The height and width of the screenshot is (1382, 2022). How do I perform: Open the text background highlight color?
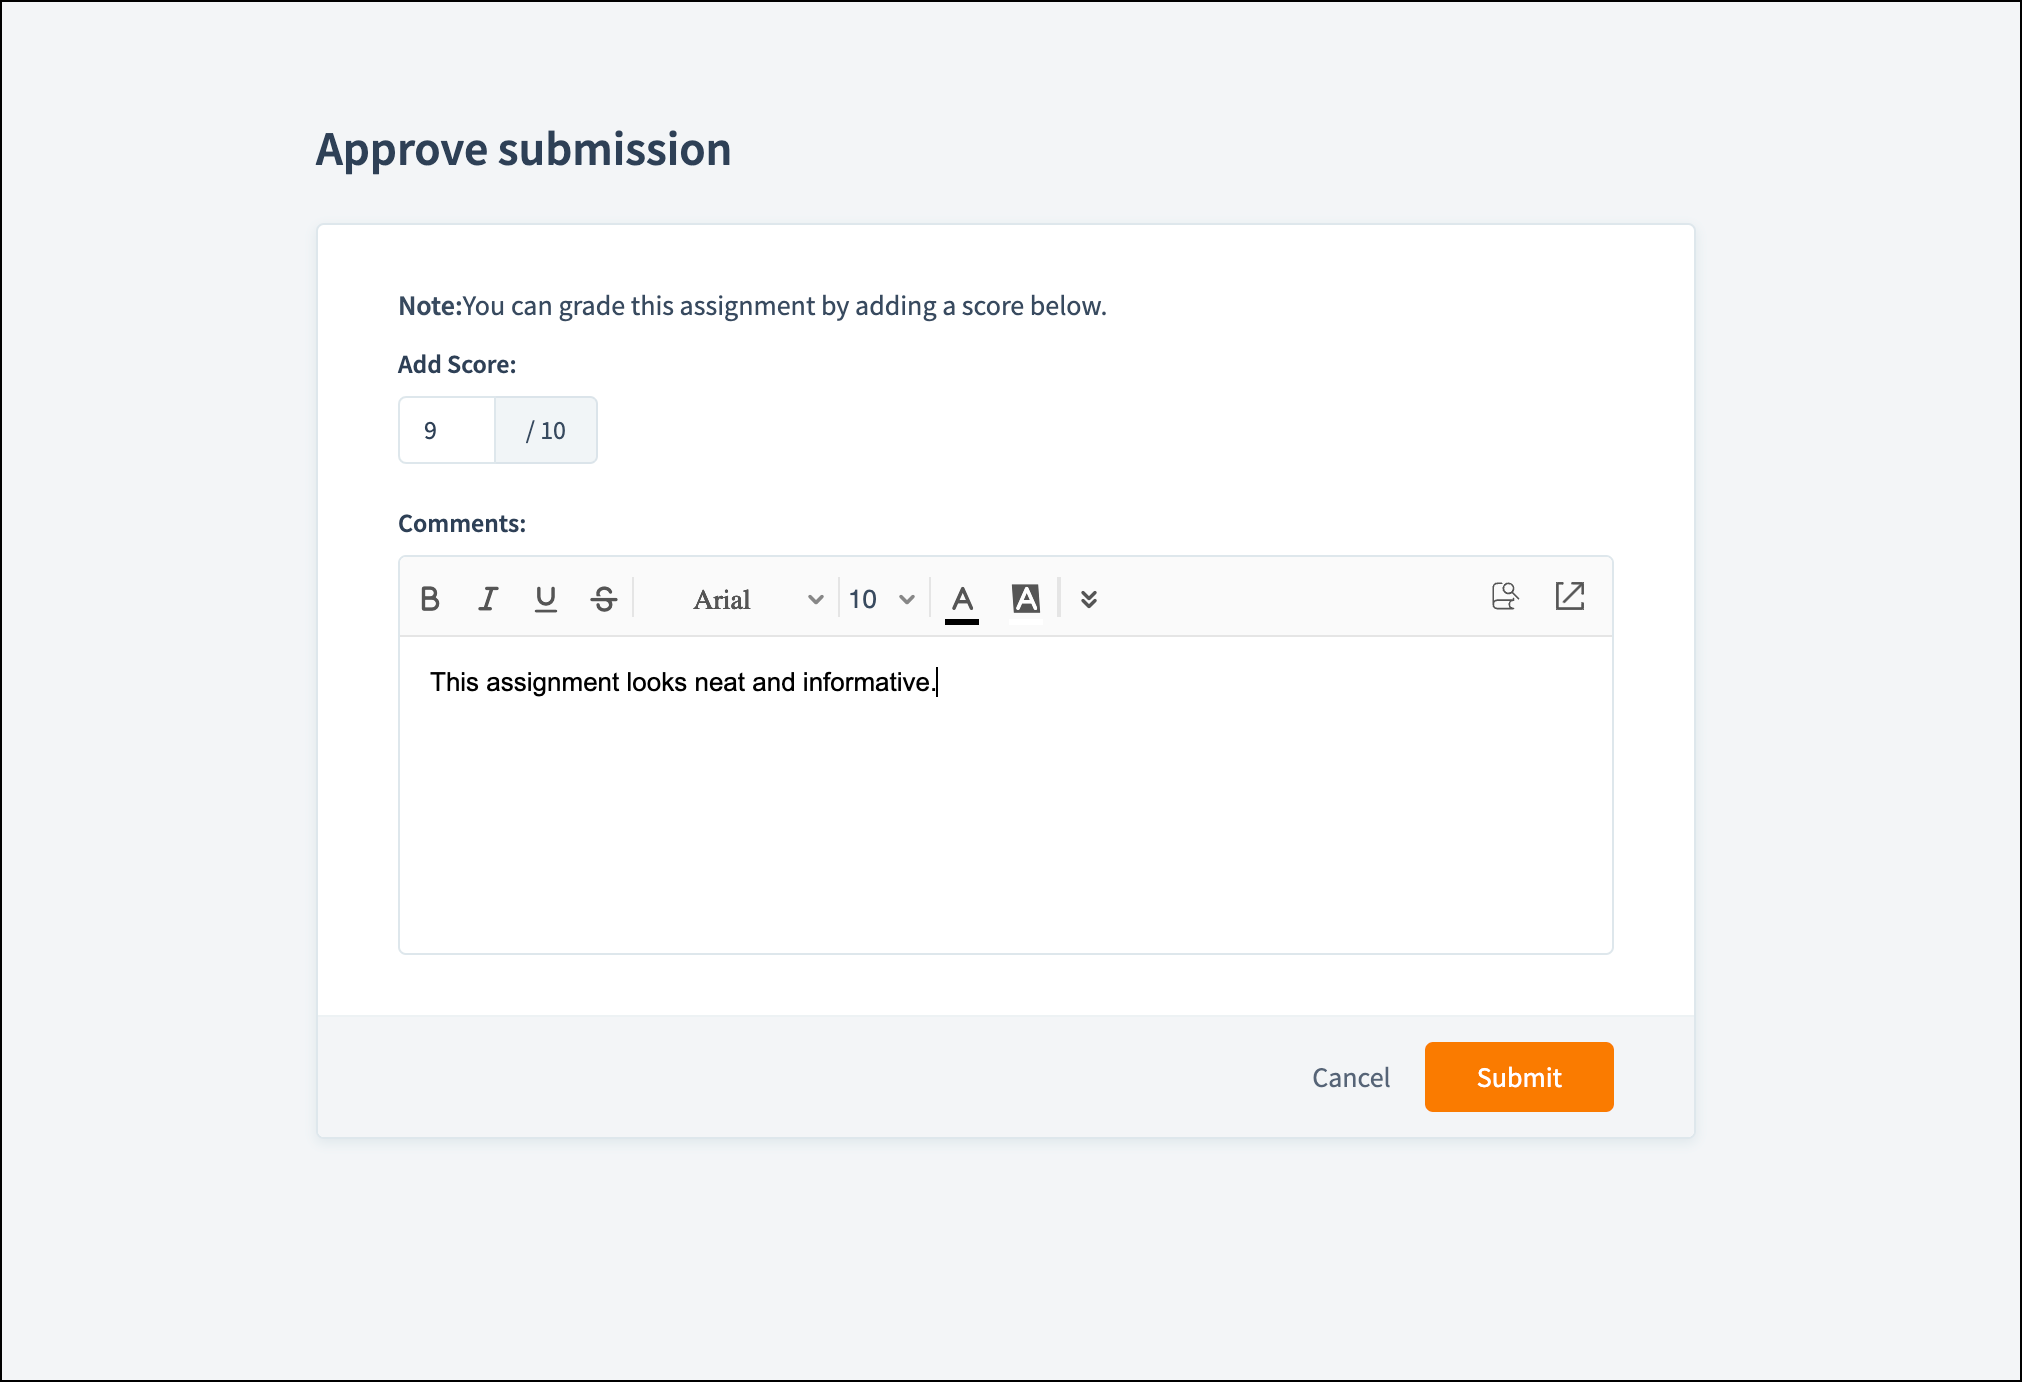coord(1026,599)
